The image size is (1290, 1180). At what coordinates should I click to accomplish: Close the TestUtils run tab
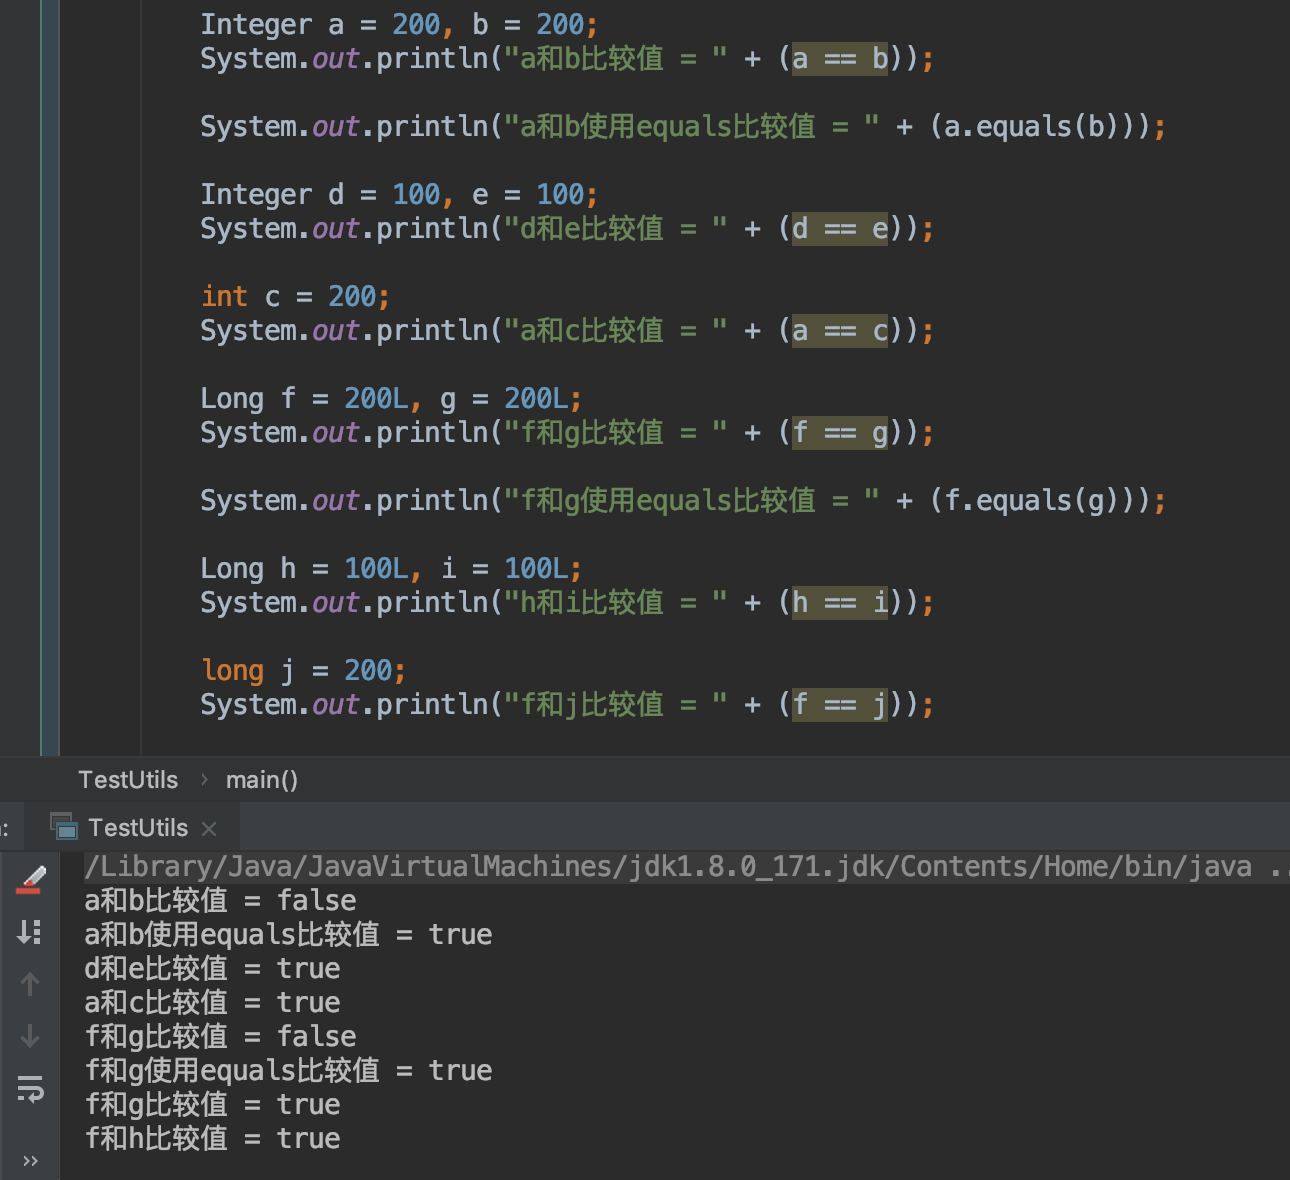click(209, 829)
